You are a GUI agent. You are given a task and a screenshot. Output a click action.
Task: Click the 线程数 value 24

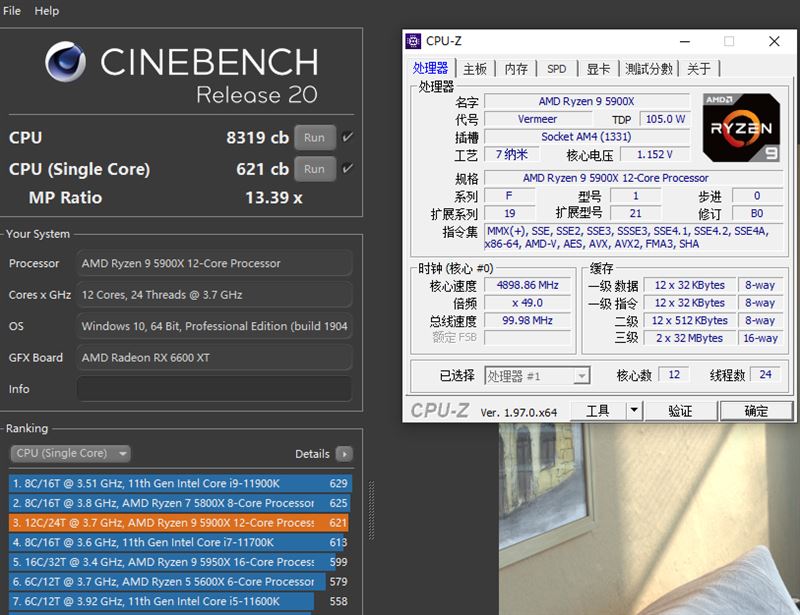pos(765,375)
